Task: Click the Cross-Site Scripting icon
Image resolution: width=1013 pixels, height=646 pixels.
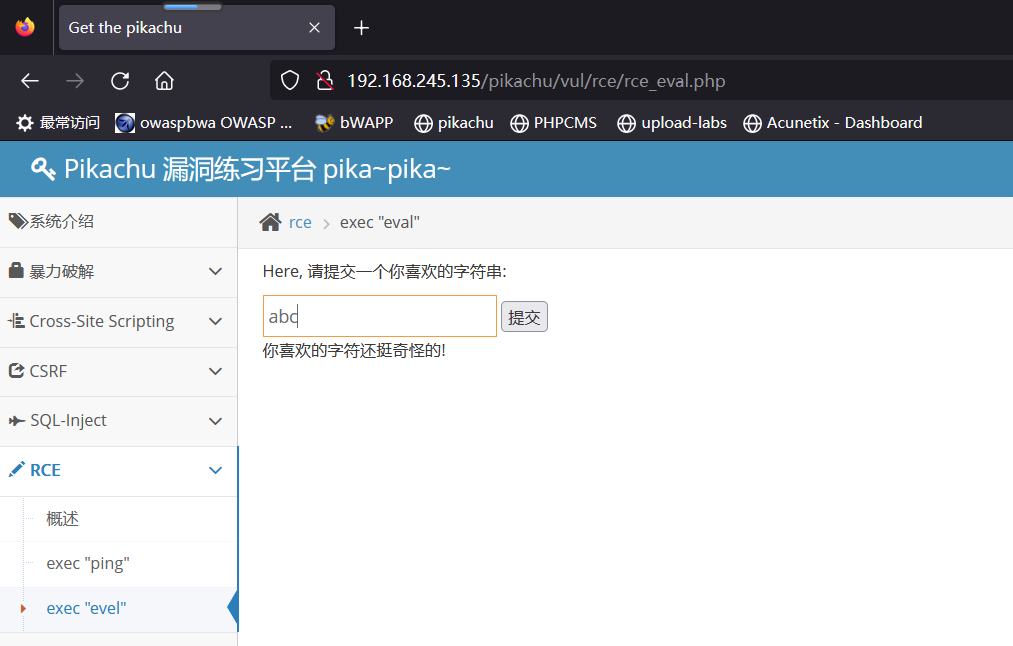Action: point(16,320)
